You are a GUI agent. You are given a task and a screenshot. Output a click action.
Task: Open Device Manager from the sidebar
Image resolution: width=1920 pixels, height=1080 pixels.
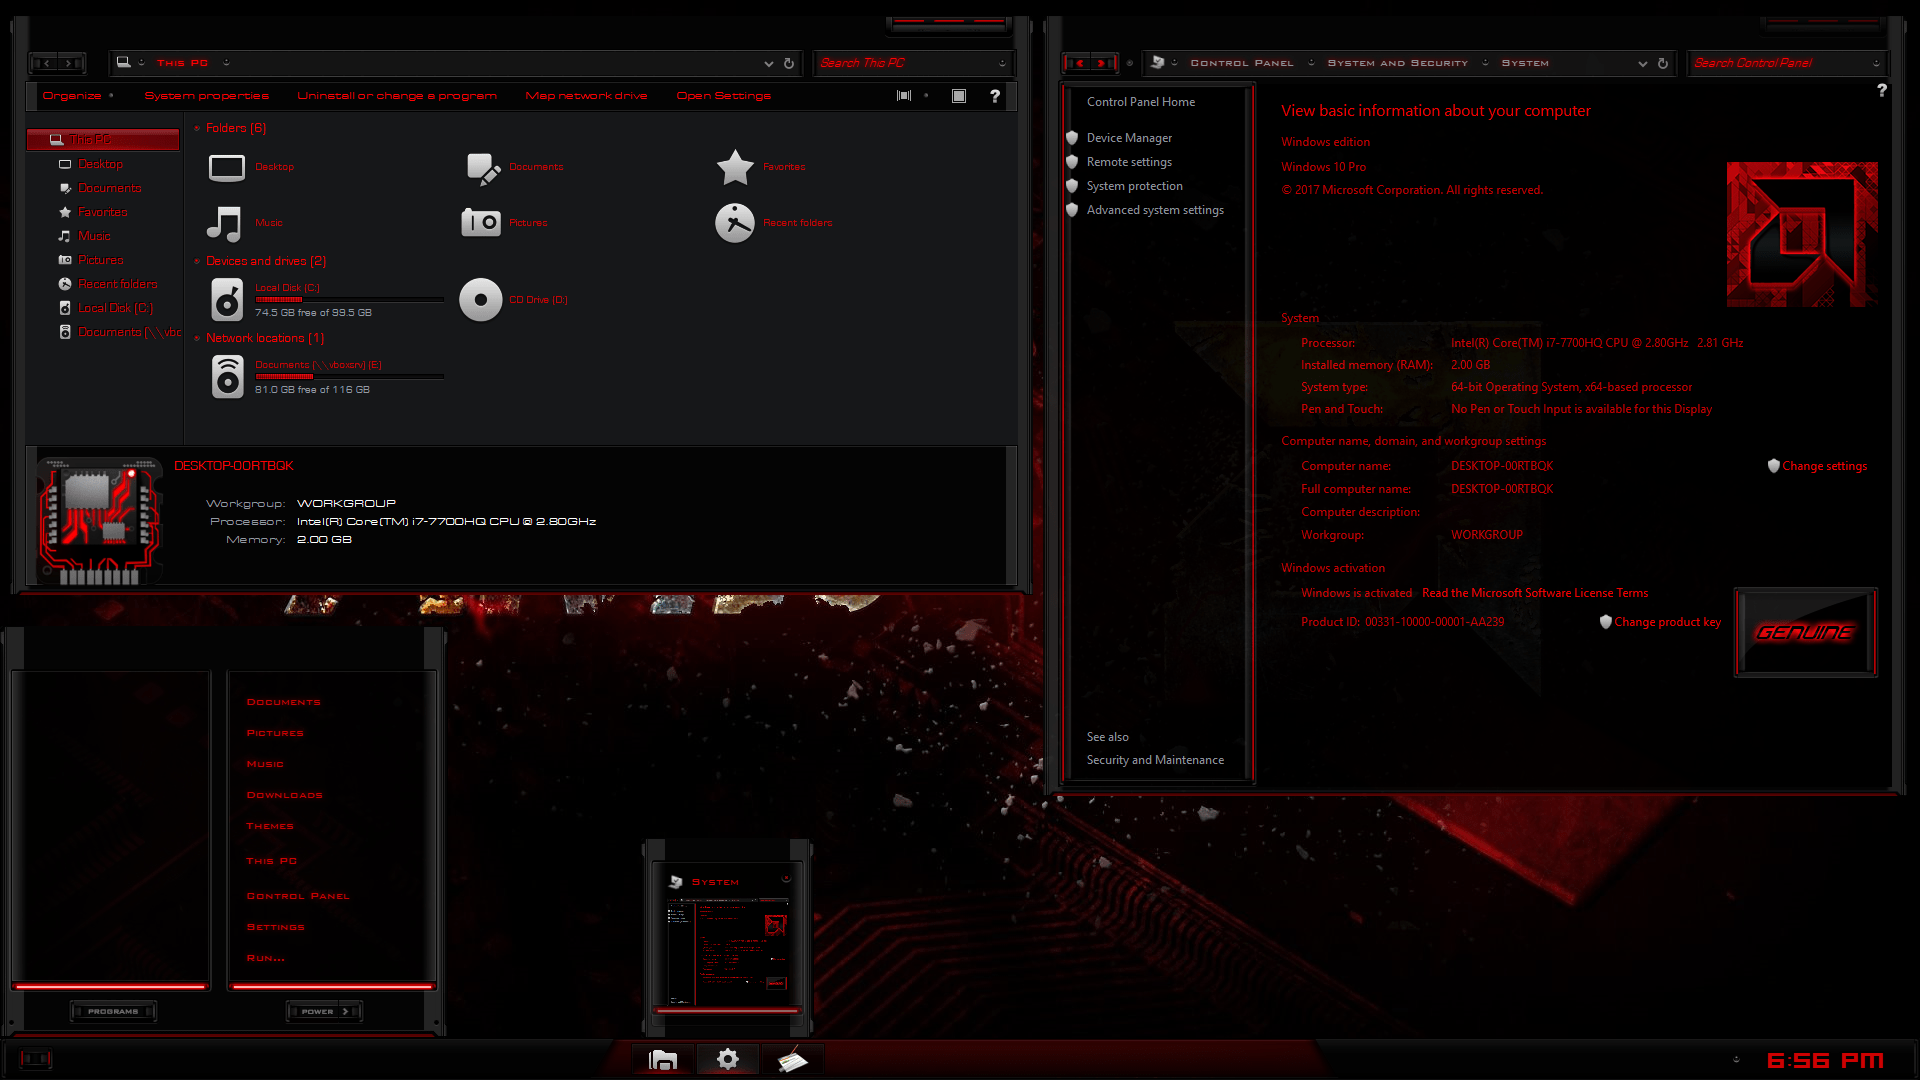pos(1129,137)
